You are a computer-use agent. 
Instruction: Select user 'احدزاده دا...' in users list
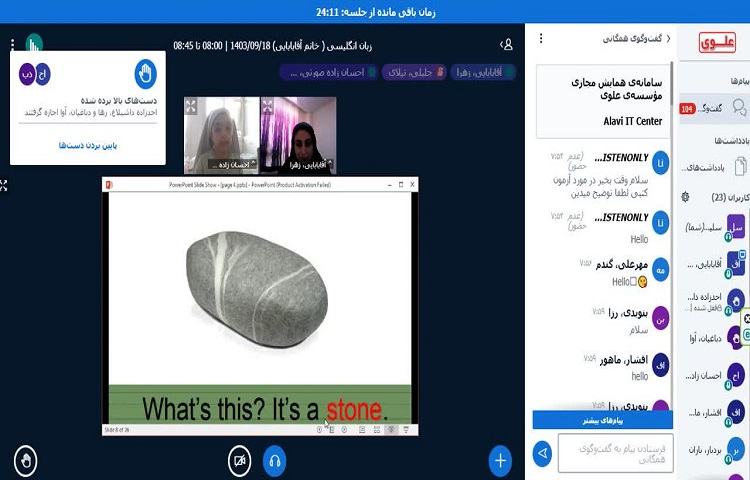pyautogui.click(x=714, y=301)
